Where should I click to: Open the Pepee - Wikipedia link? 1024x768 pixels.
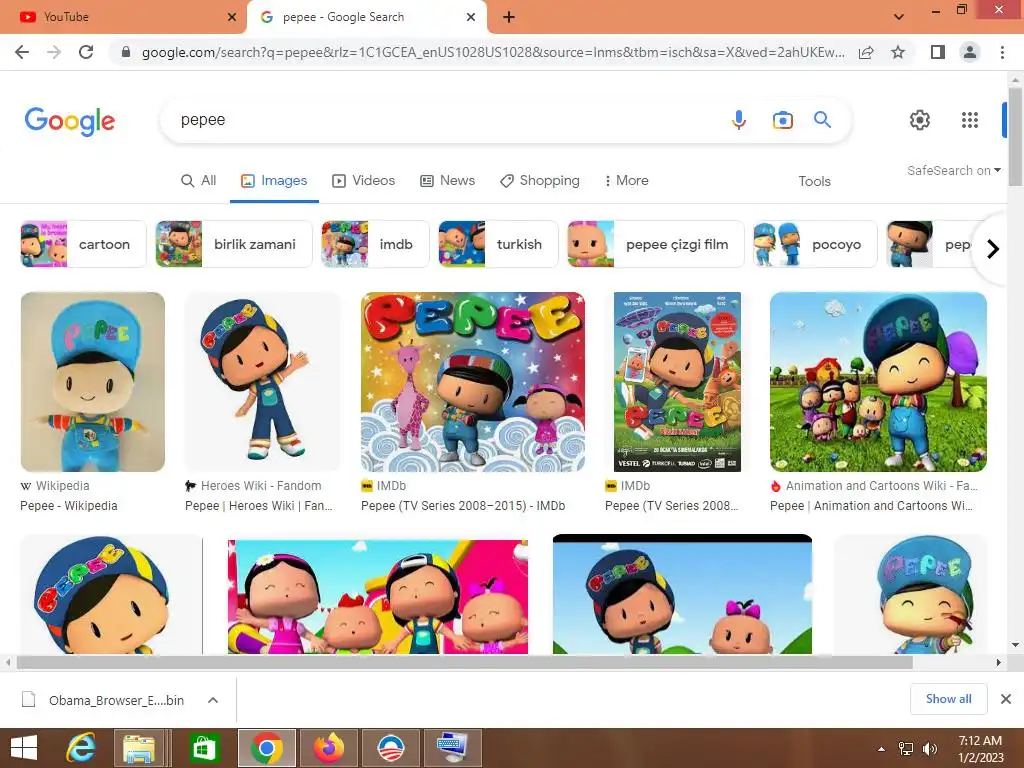pos(69,506)
